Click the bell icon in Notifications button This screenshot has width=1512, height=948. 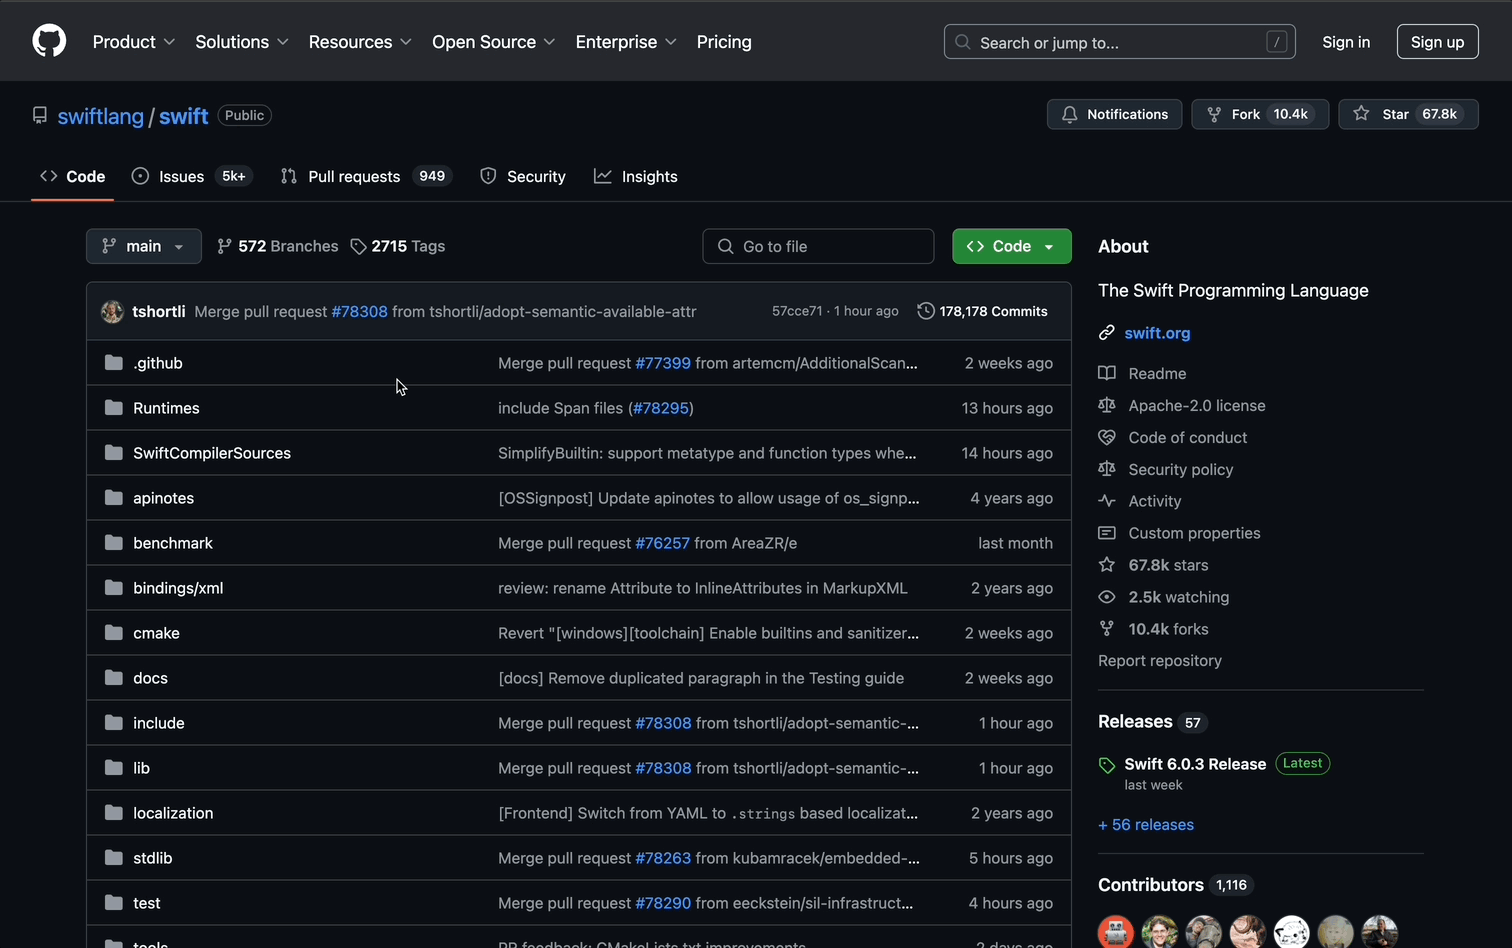pos(1069,114)
